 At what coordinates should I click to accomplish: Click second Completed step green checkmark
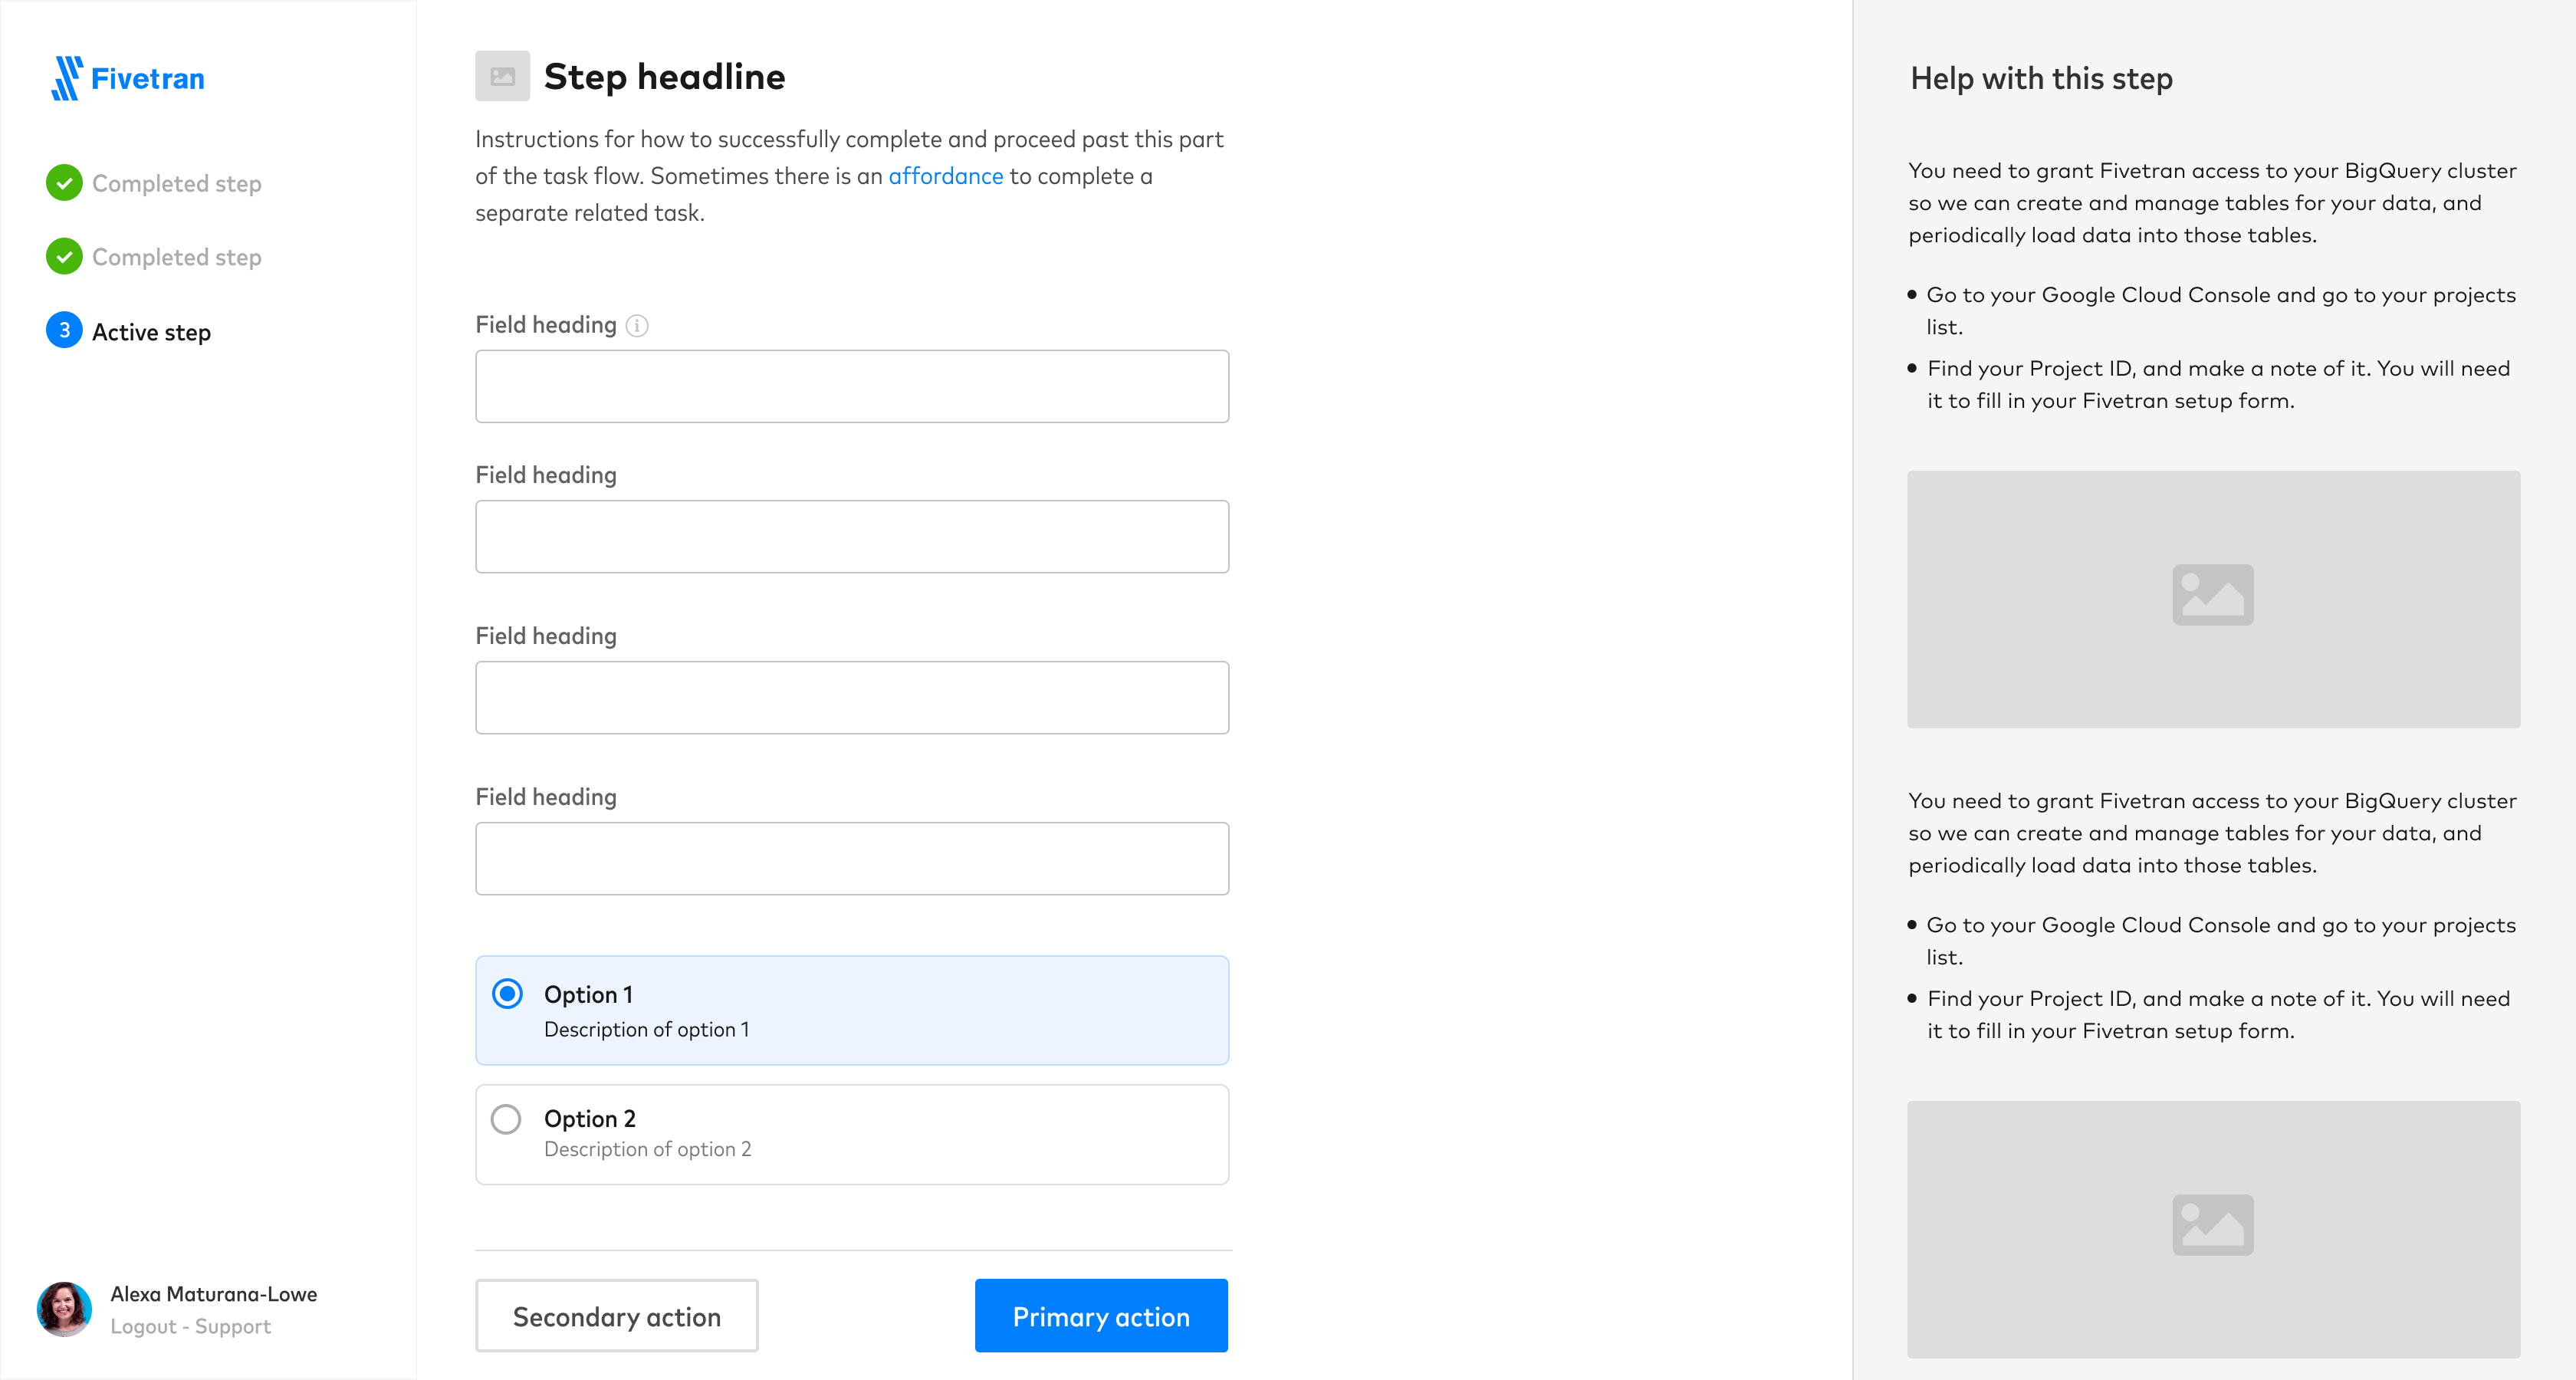point(64,257)
